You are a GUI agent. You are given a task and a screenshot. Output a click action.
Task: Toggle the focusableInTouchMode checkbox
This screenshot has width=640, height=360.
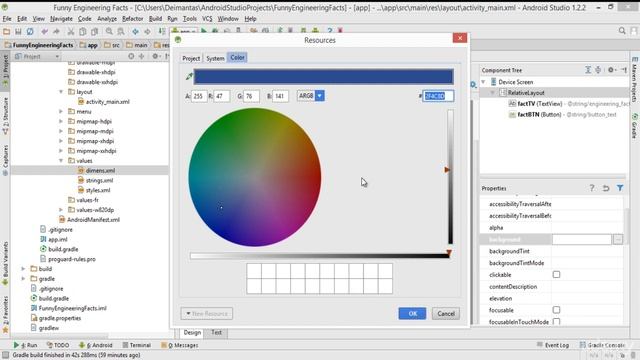pos(556,322)
